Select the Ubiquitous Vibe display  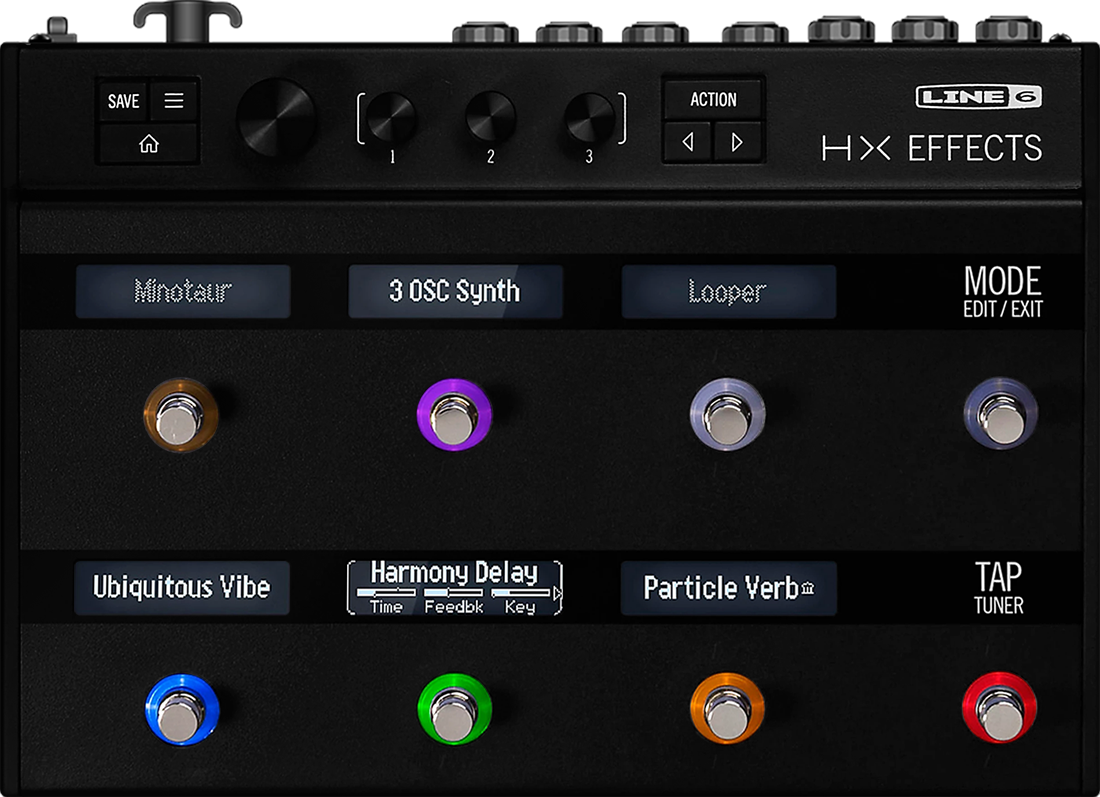click(182, 588)
